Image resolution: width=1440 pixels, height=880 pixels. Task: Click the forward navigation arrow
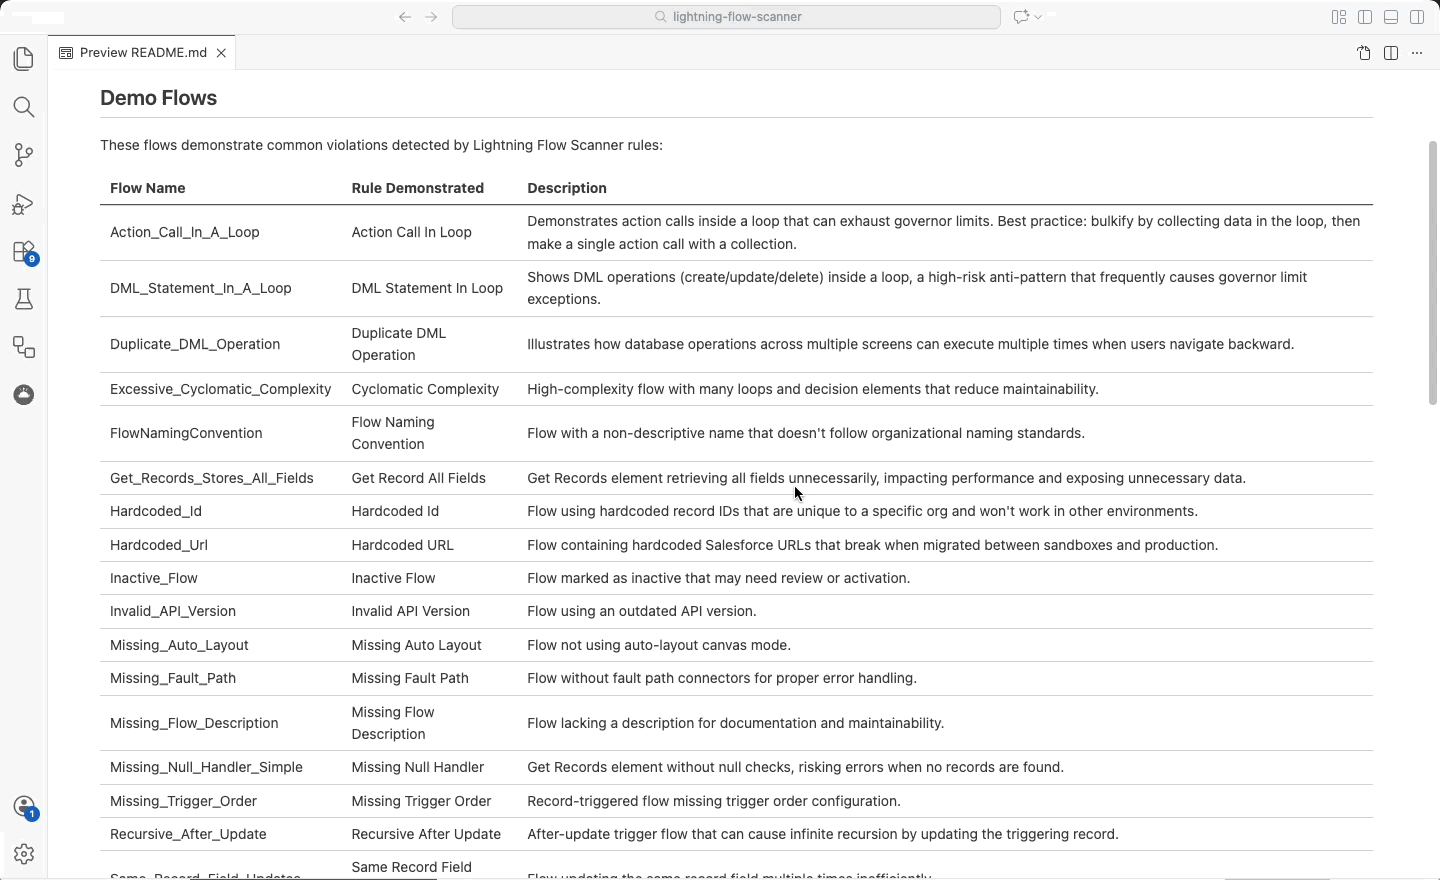tap(431, 17)
